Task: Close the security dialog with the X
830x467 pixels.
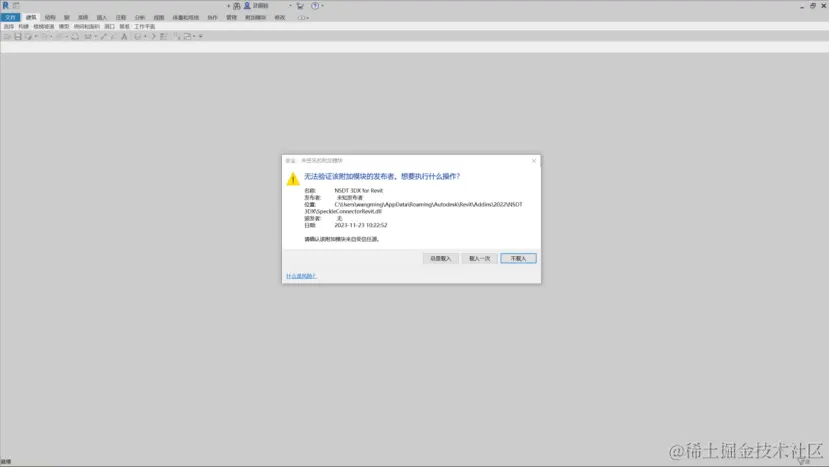Action: (x=534, y=161)
